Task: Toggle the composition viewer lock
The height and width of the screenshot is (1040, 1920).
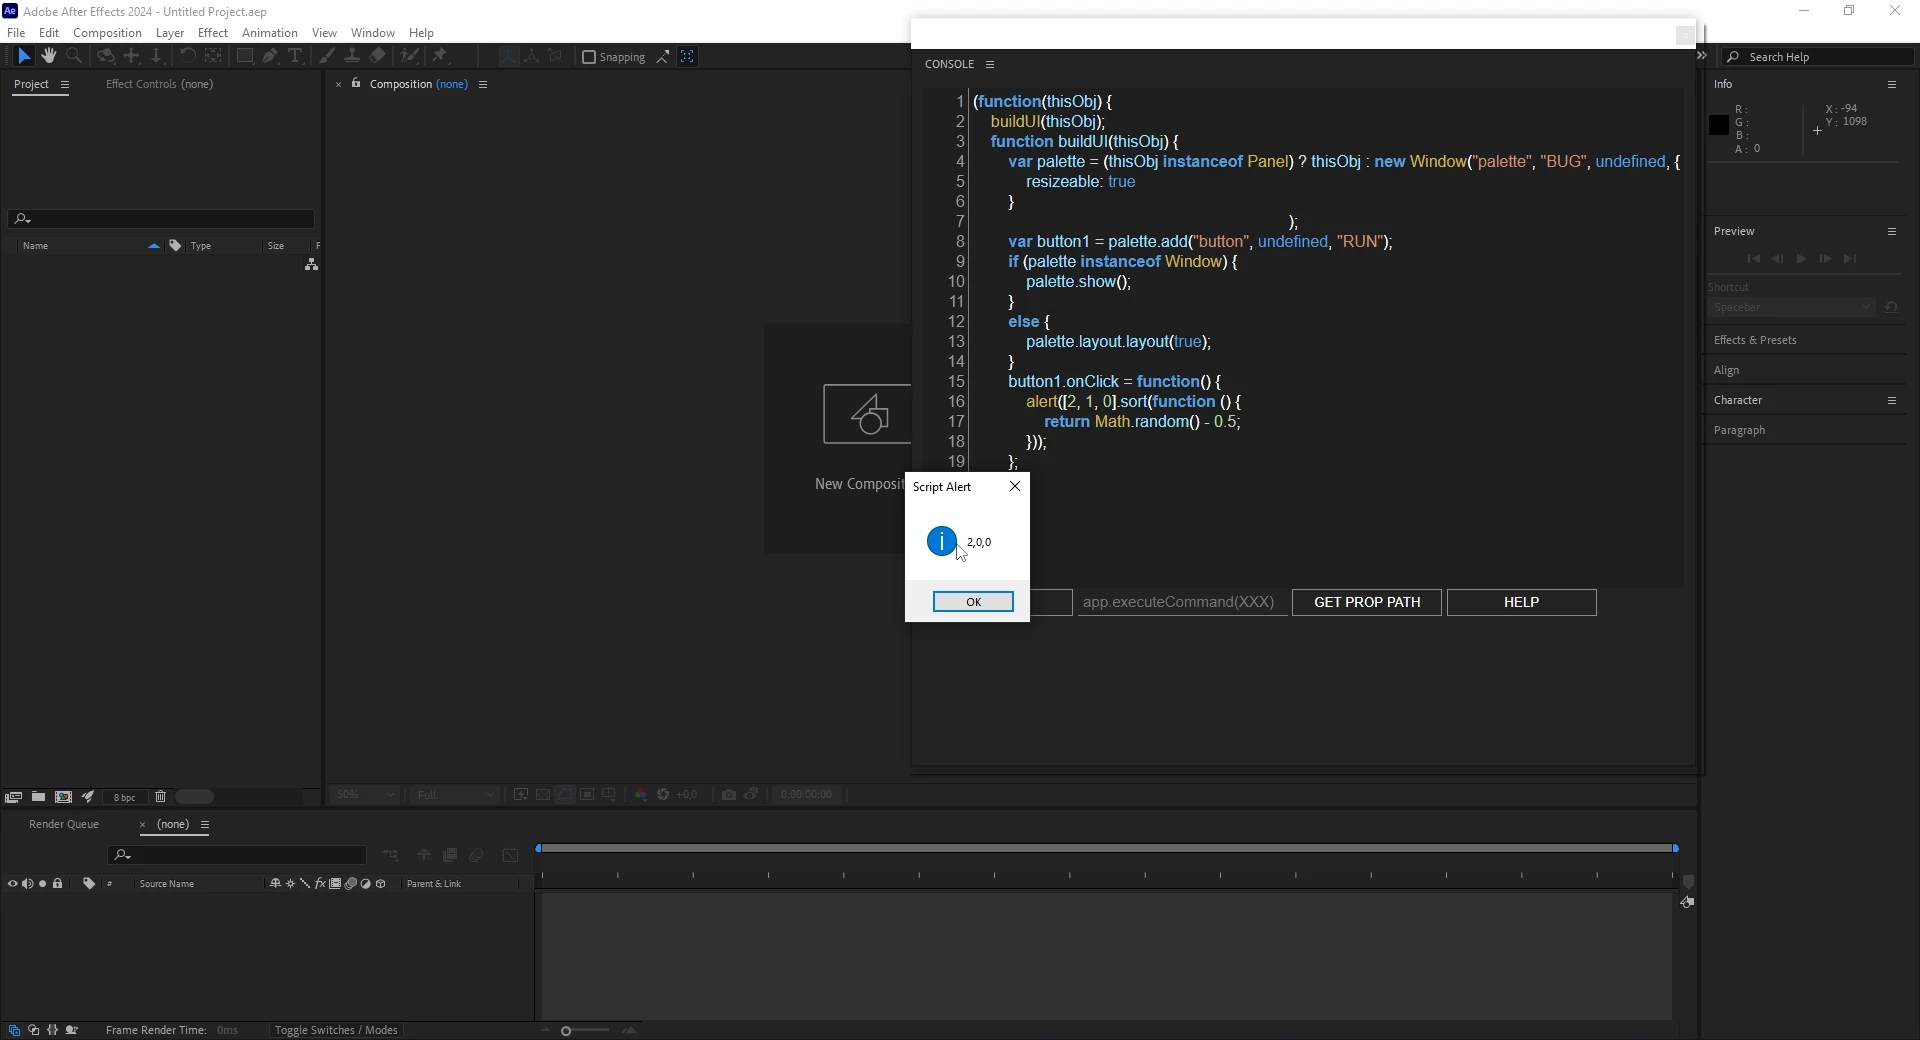Action: pos(356,84)
